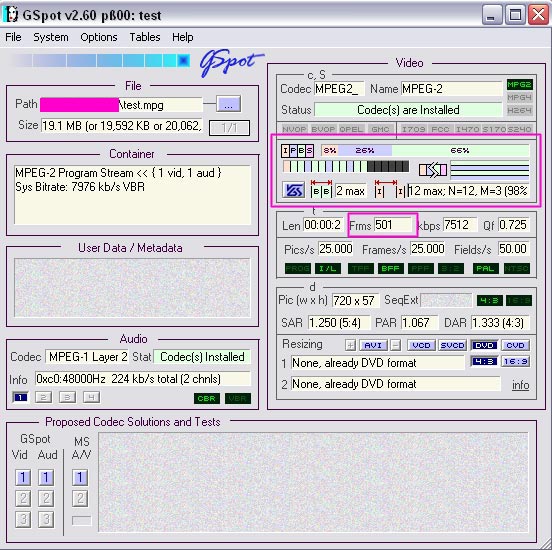Select audio stream 4 button
Screen dimensions: 552x550
(x=91, y=397)
